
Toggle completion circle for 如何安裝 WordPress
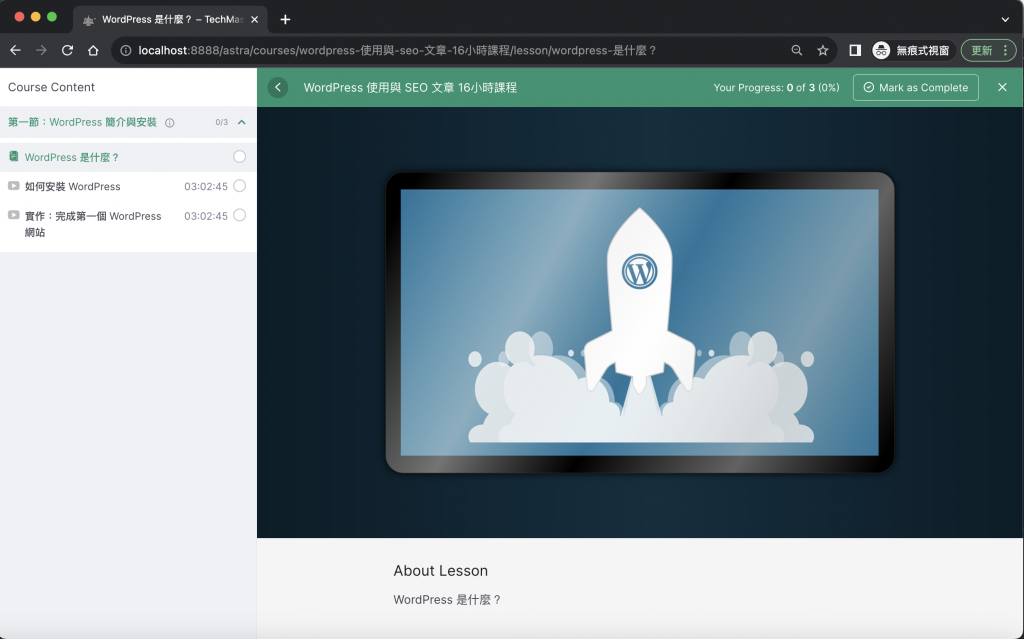click(240, 186)
